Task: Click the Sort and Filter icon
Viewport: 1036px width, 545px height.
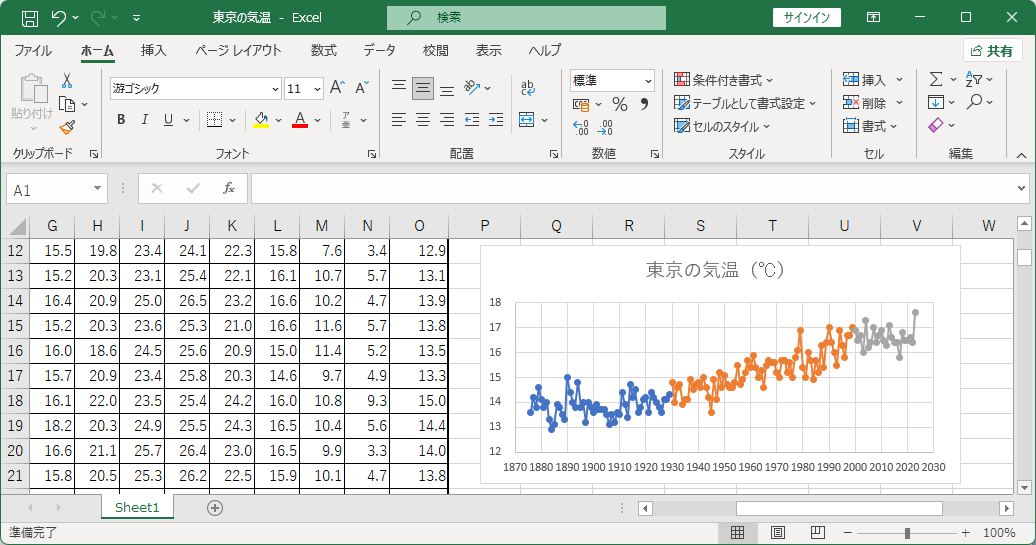Action: click(x=973, y=79)
